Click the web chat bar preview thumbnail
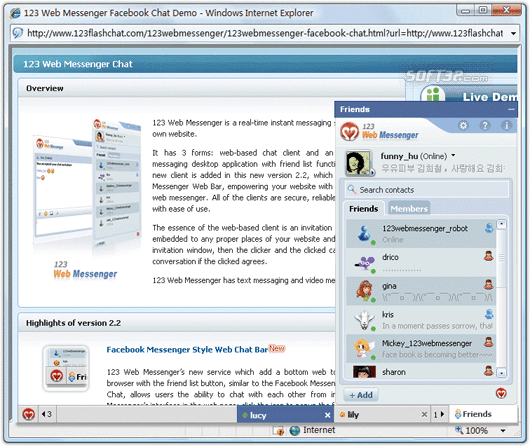 66,369
